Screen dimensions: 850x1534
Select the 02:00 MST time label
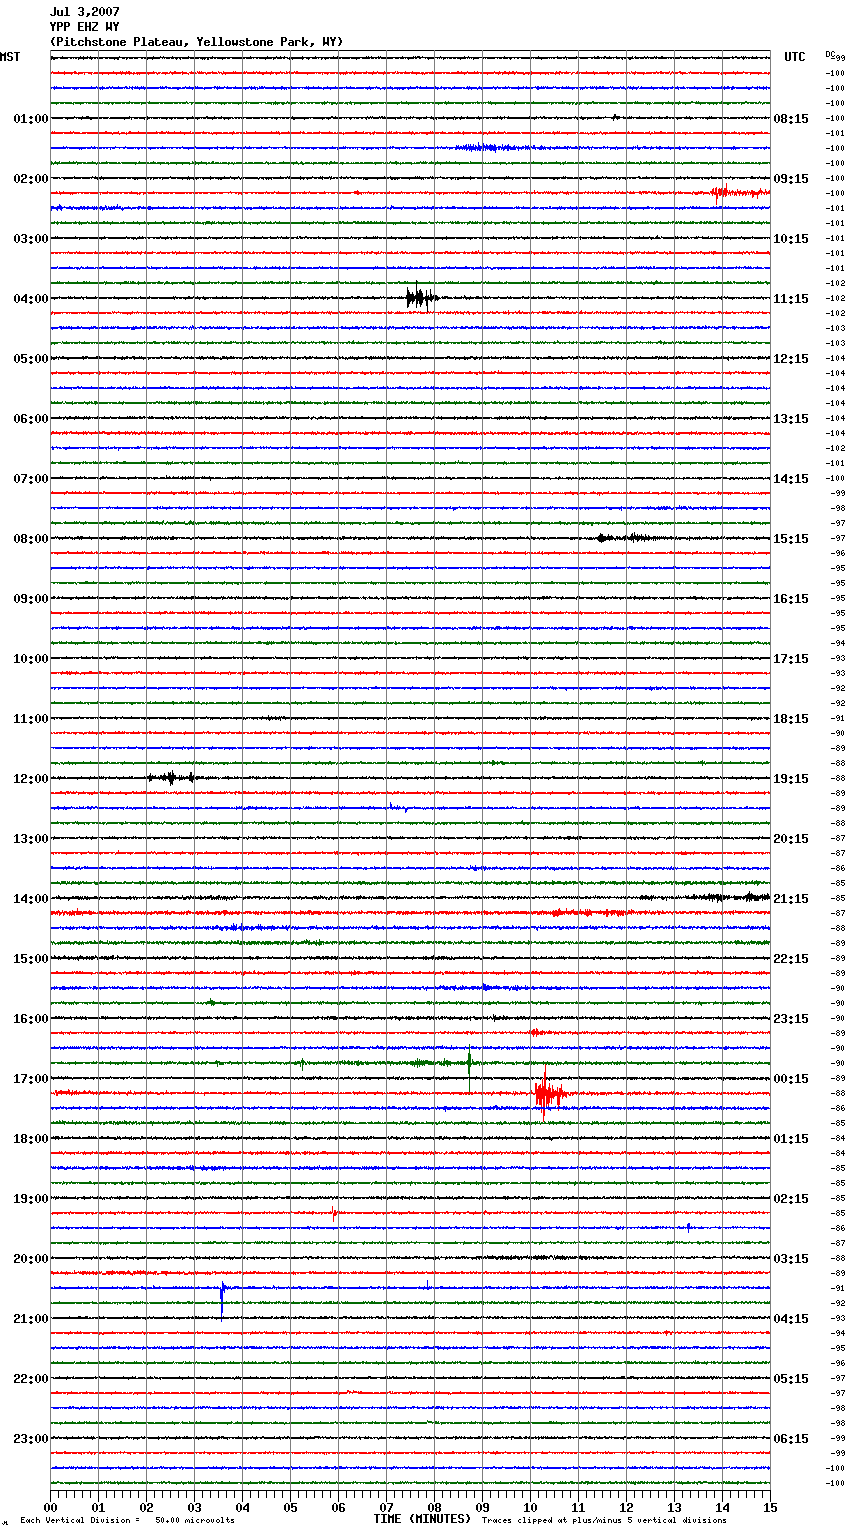(x=31, y=179)
